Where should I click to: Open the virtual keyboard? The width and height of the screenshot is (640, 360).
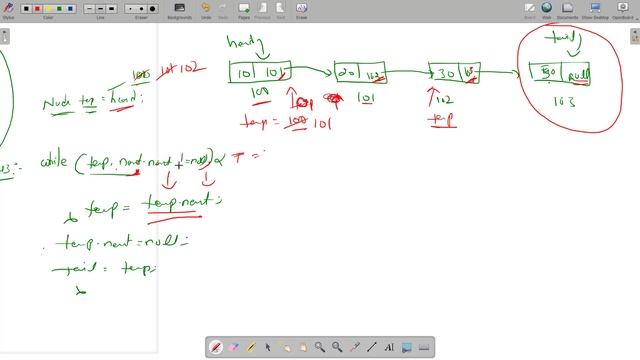pyautogui.click(x=424, y=347)
